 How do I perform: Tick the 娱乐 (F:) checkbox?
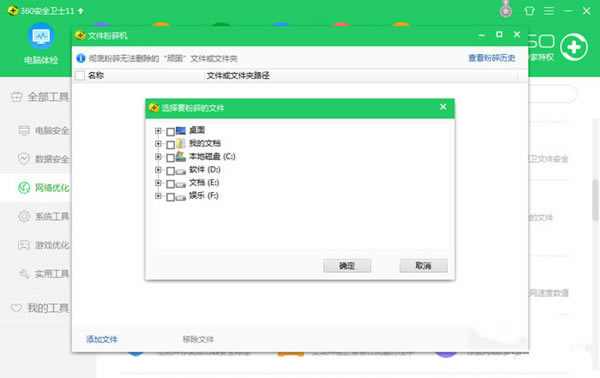[x=171, y=197]
